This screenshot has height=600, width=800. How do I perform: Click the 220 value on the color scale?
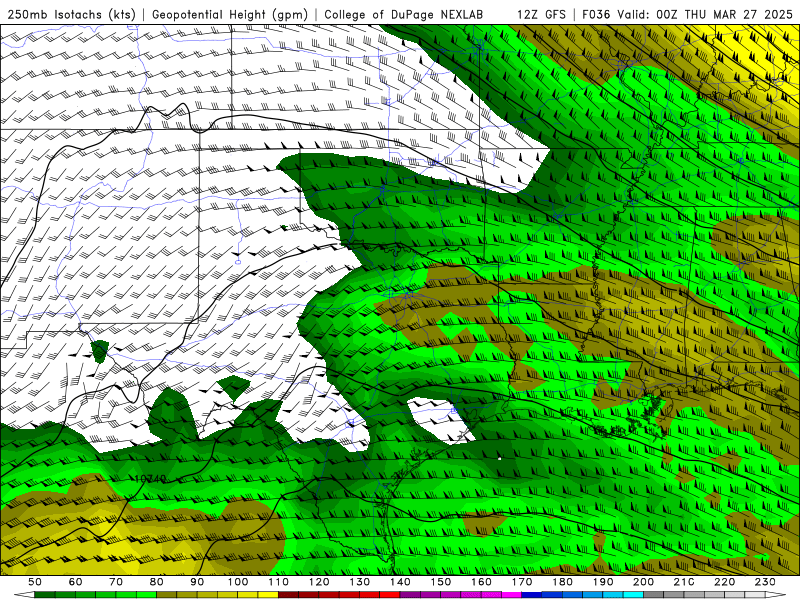click(724, 582)
